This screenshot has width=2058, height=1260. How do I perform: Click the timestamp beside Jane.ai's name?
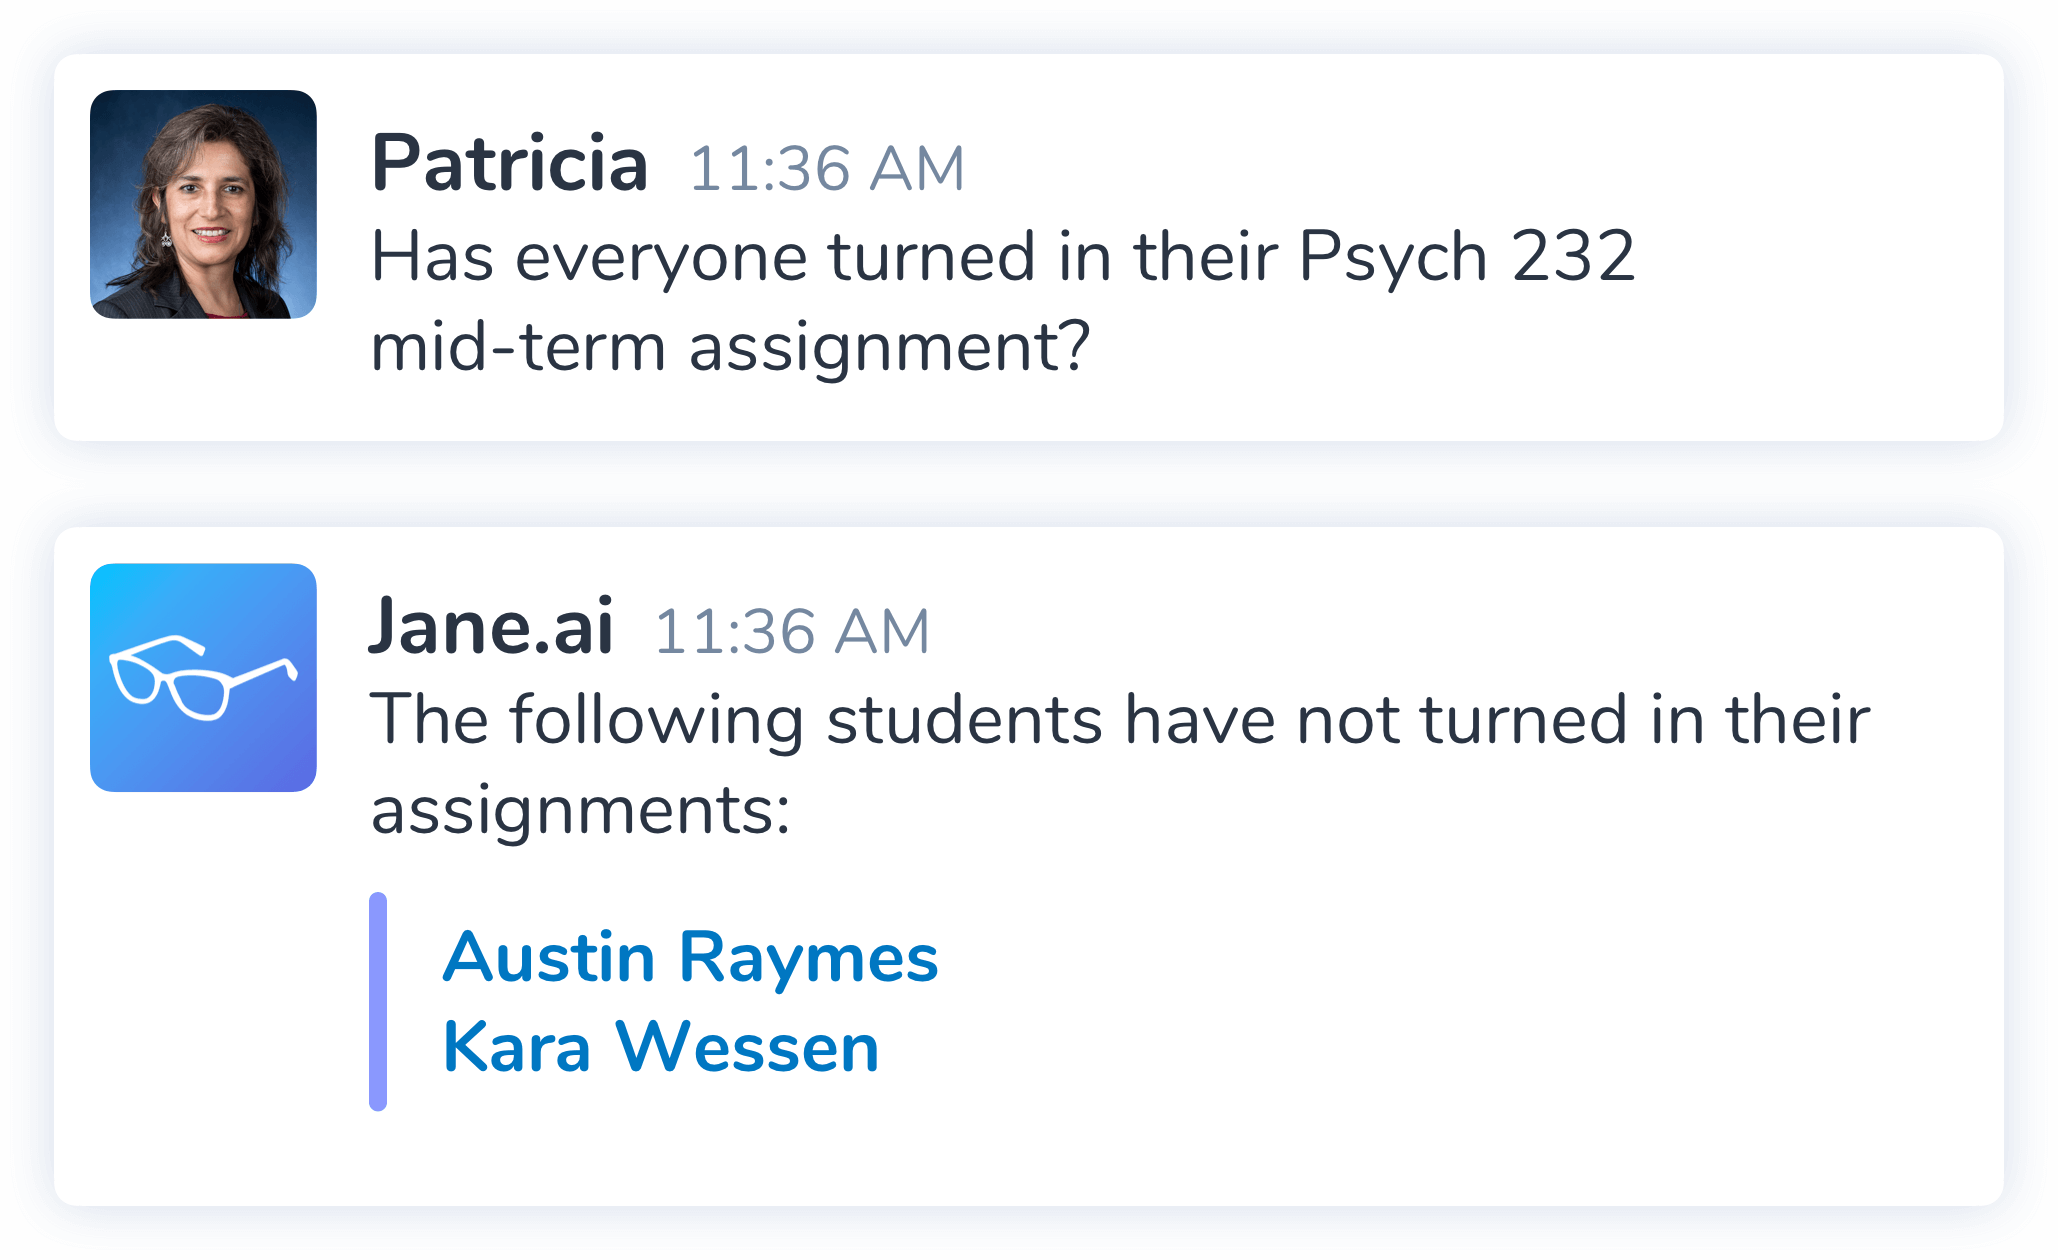[792, 632]
